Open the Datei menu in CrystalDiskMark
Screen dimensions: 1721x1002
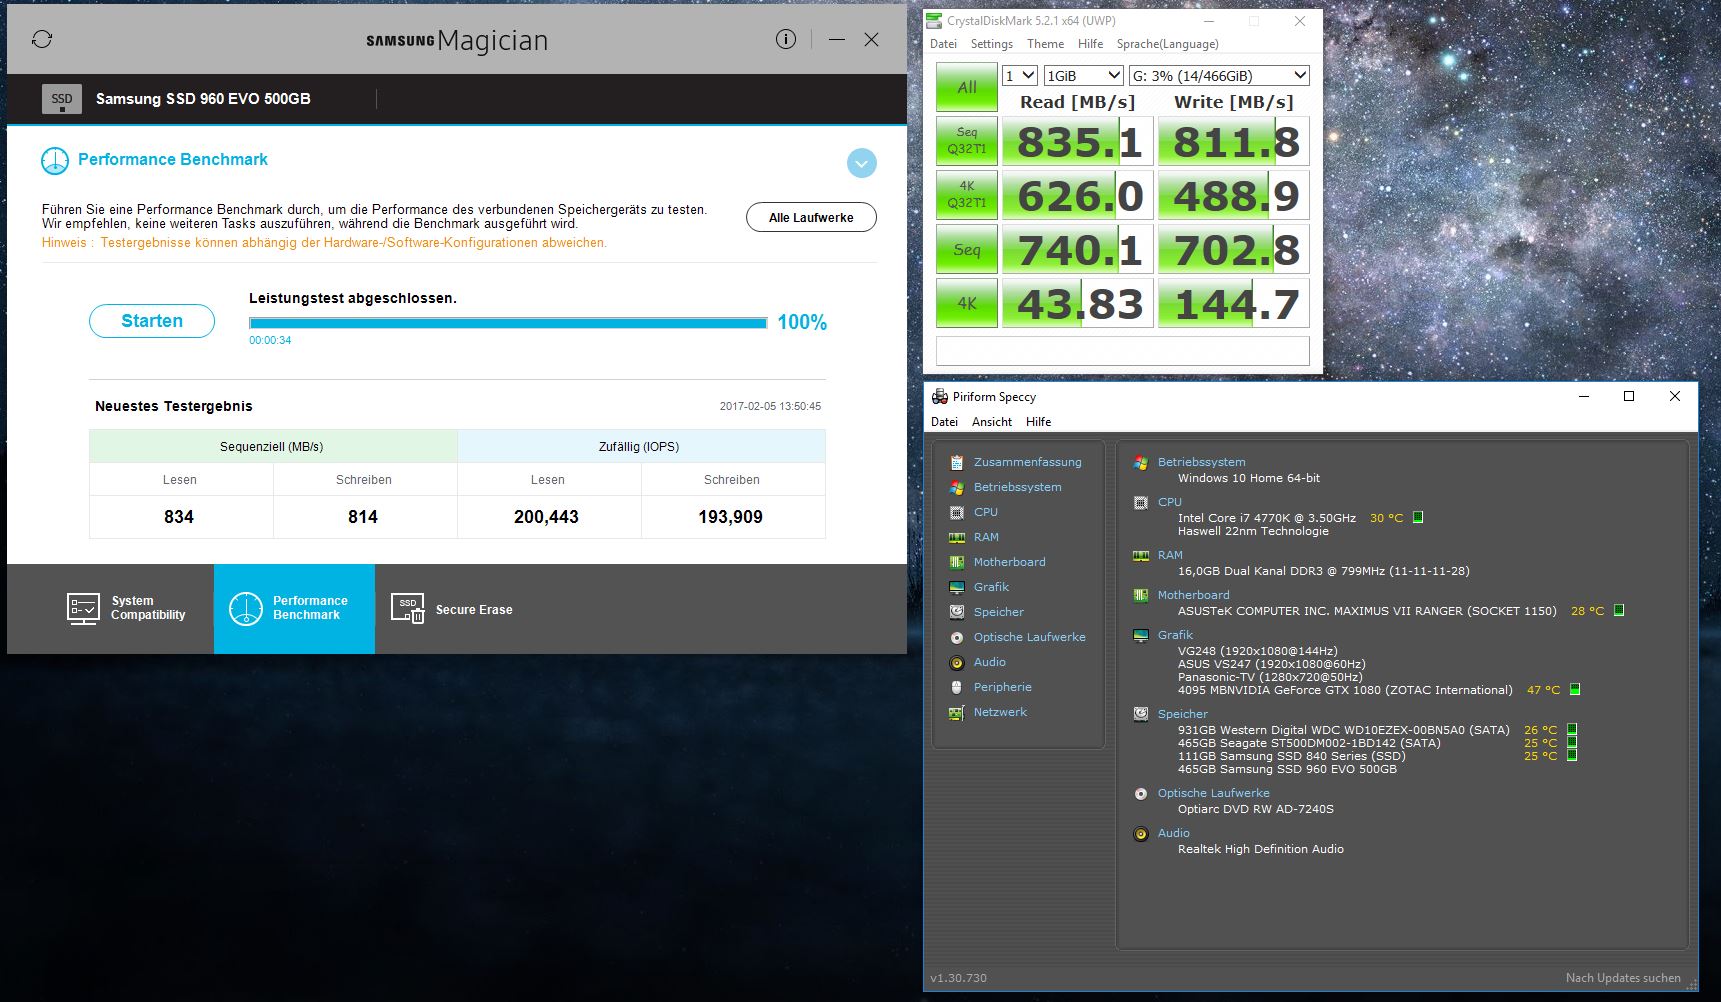click(943, 44)
